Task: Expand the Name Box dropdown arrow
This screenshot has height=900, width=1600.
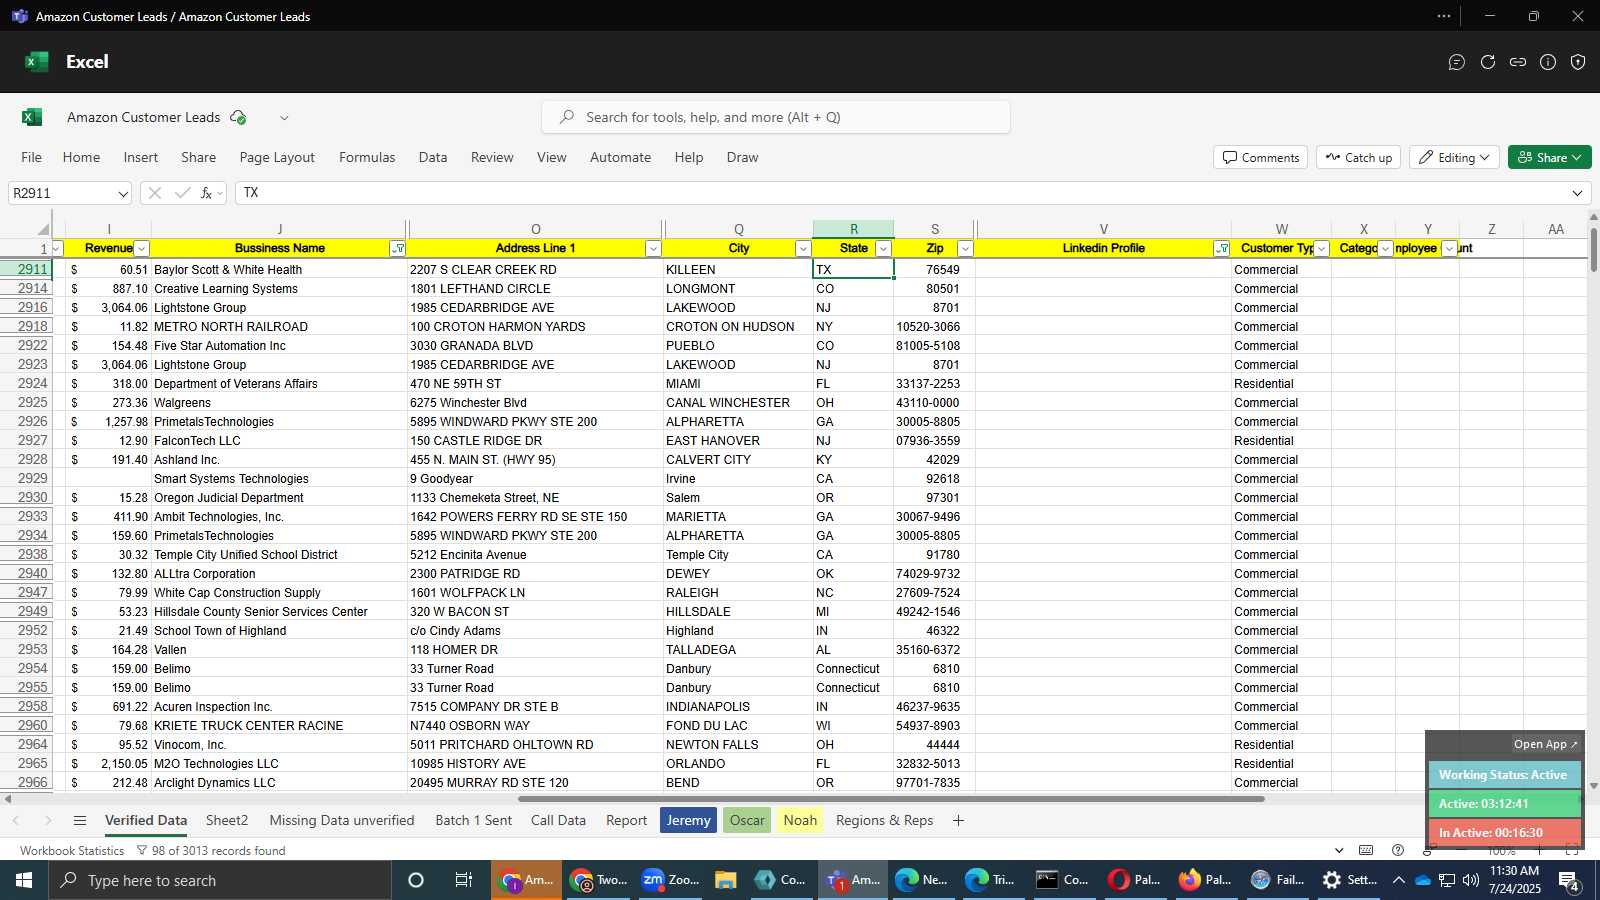Action: [x=123, y=193]
